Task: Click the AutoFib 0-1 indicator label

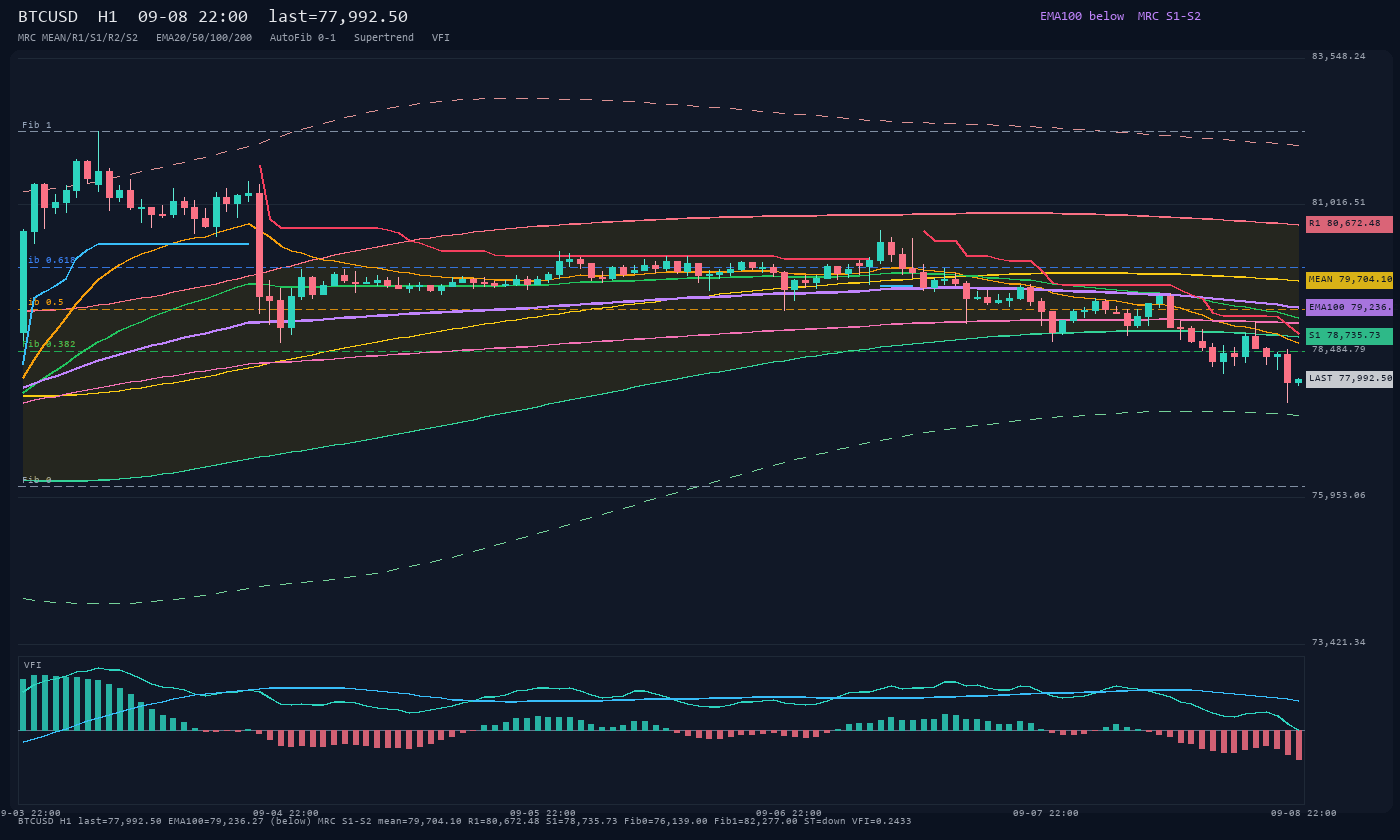Action: pyautogui.click(x=303, y=38)
